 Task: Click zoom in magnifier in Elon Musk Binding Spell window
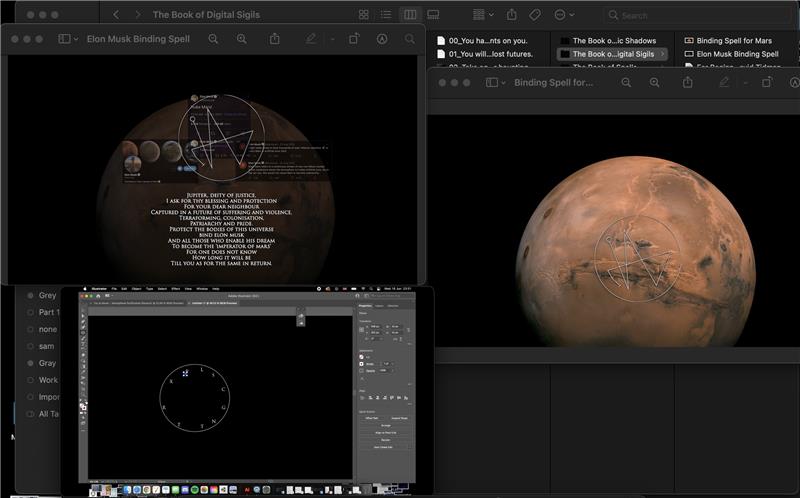tap(241, 39)
